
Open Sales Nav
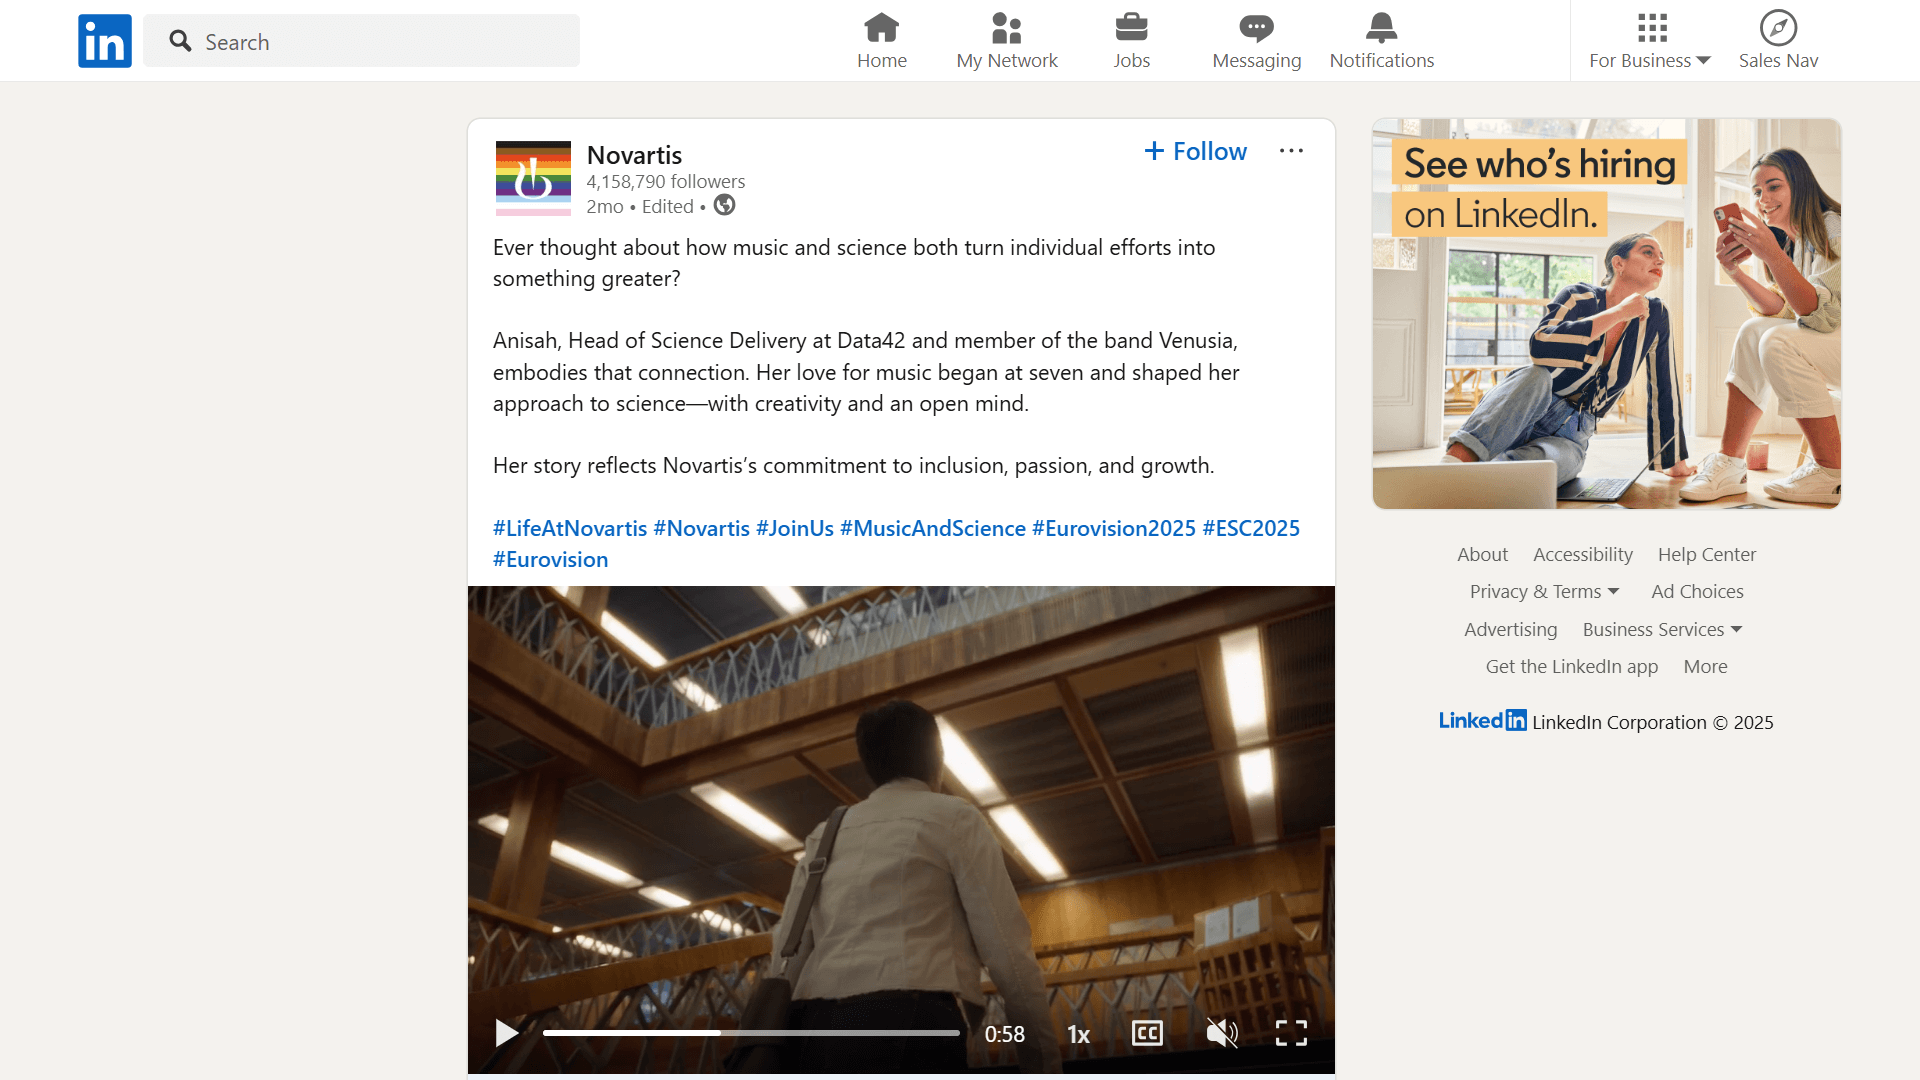click(x=1778, y=40)
